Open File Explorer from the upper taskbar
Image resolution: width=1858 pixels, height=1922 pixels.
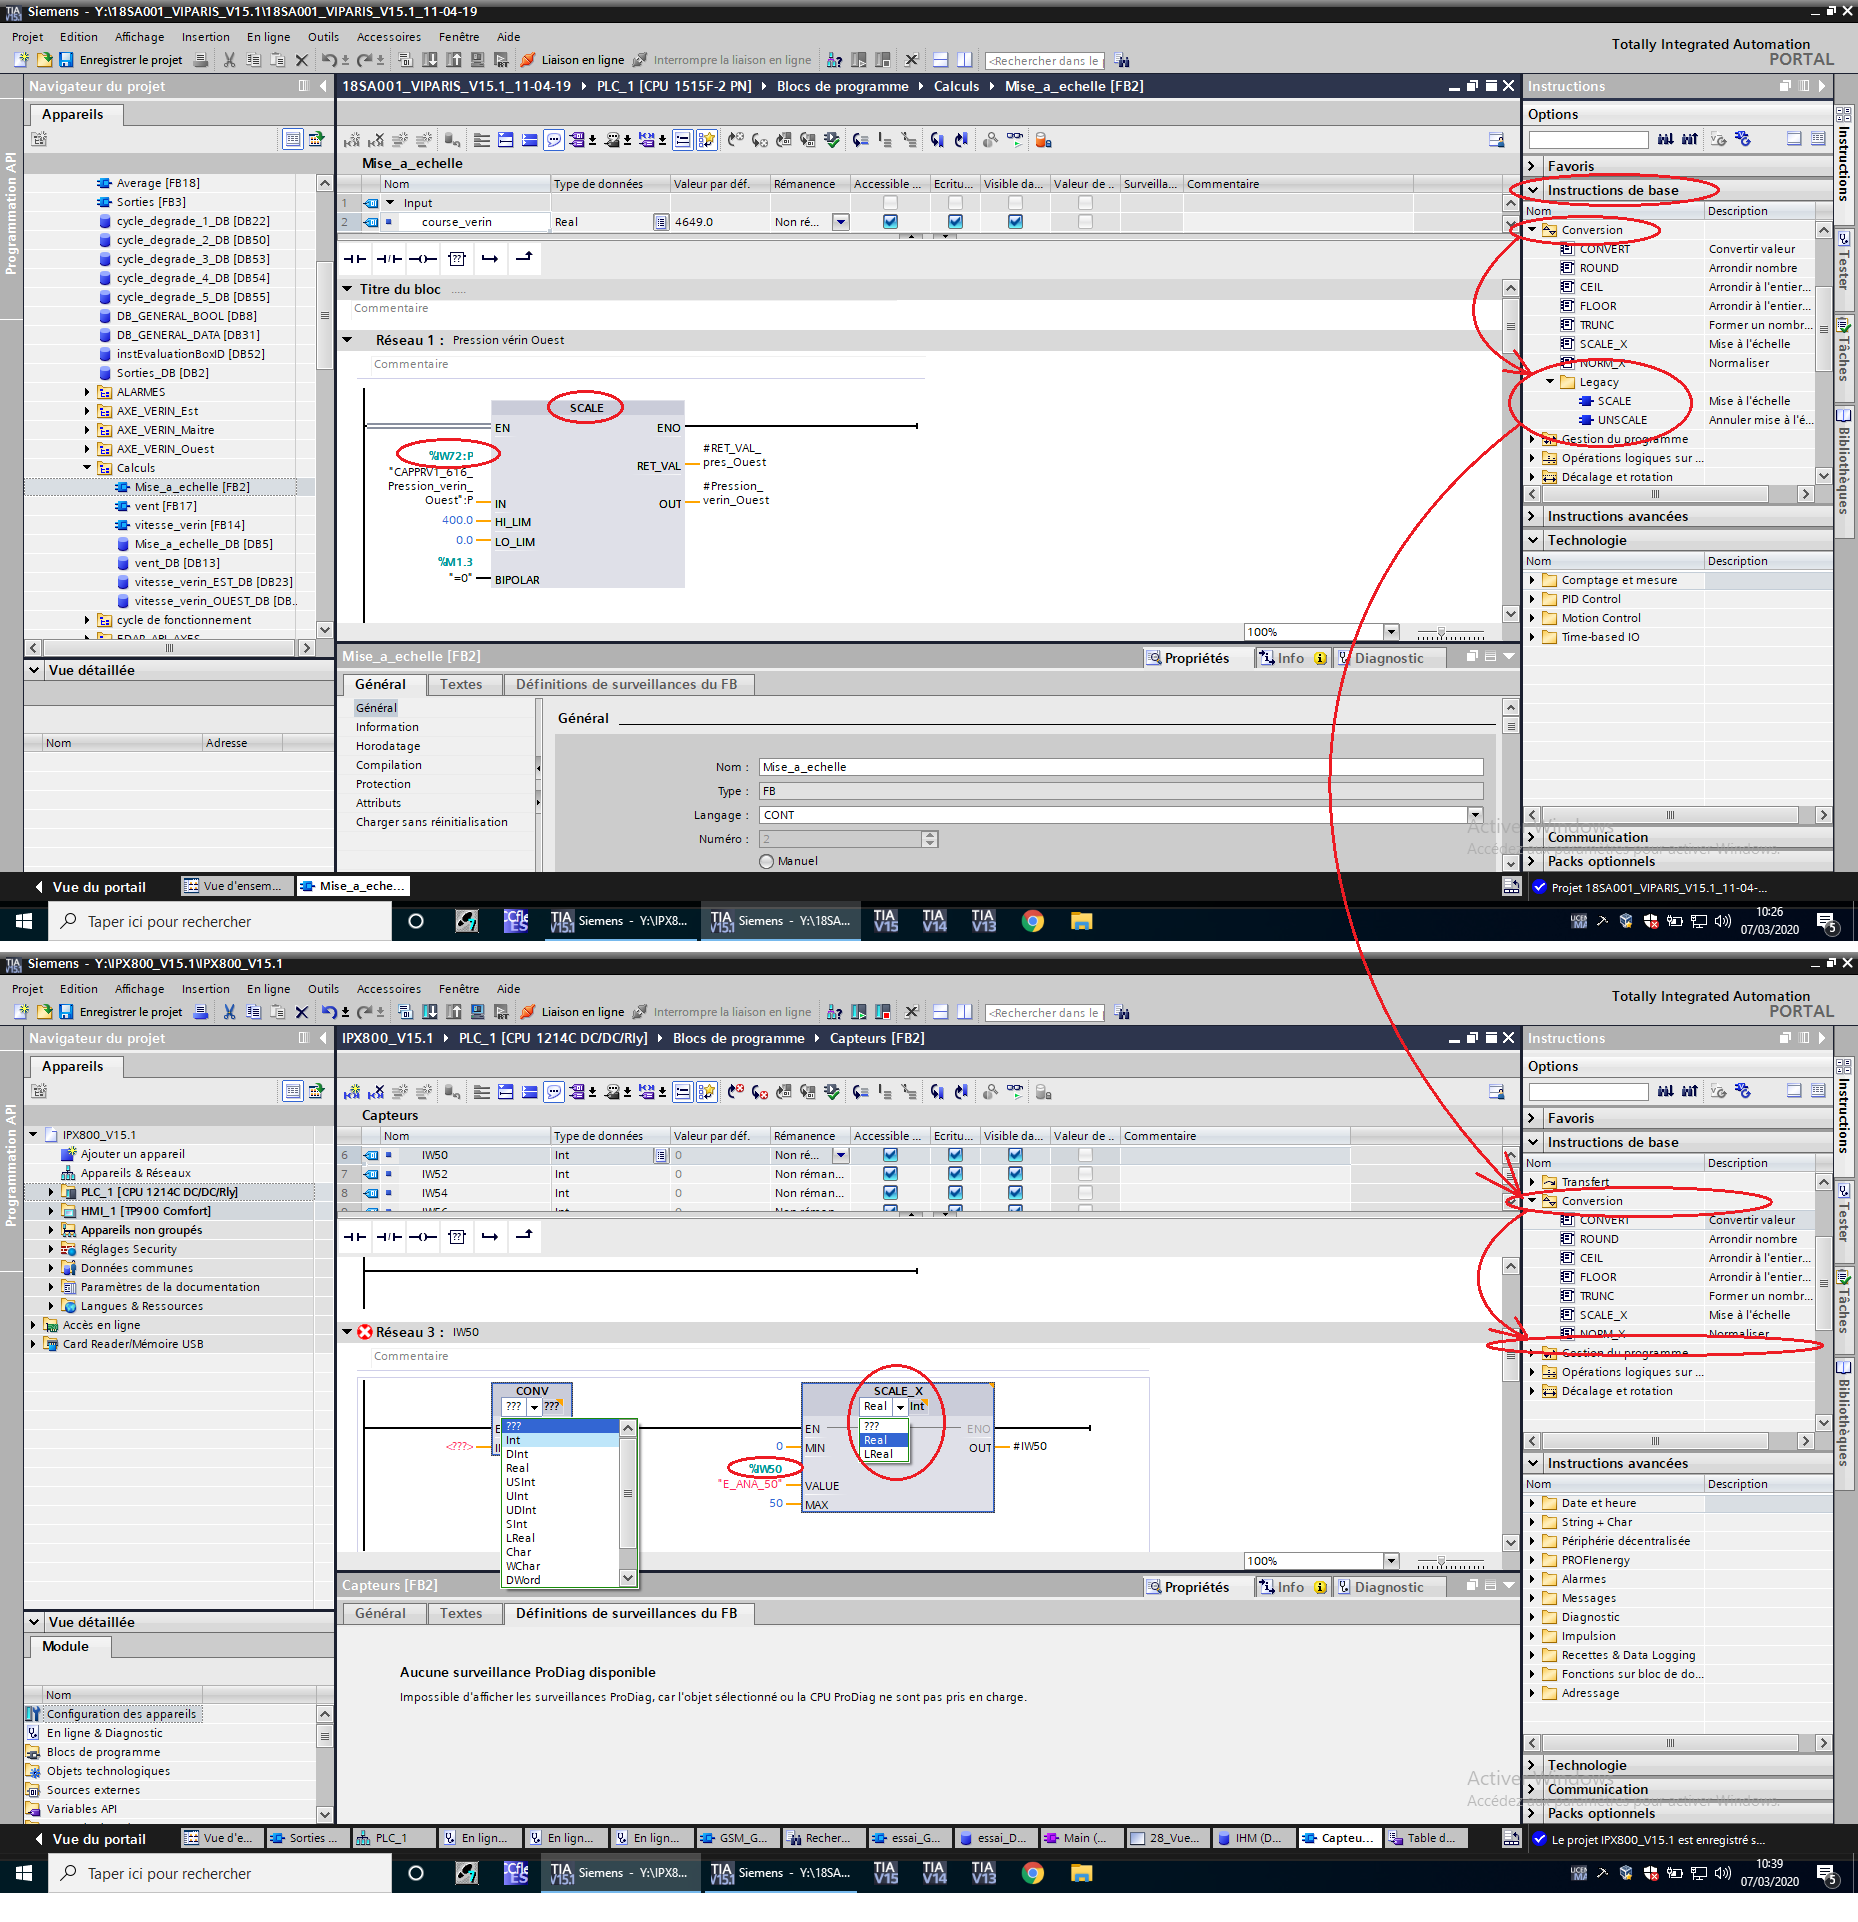(1081, 921)
